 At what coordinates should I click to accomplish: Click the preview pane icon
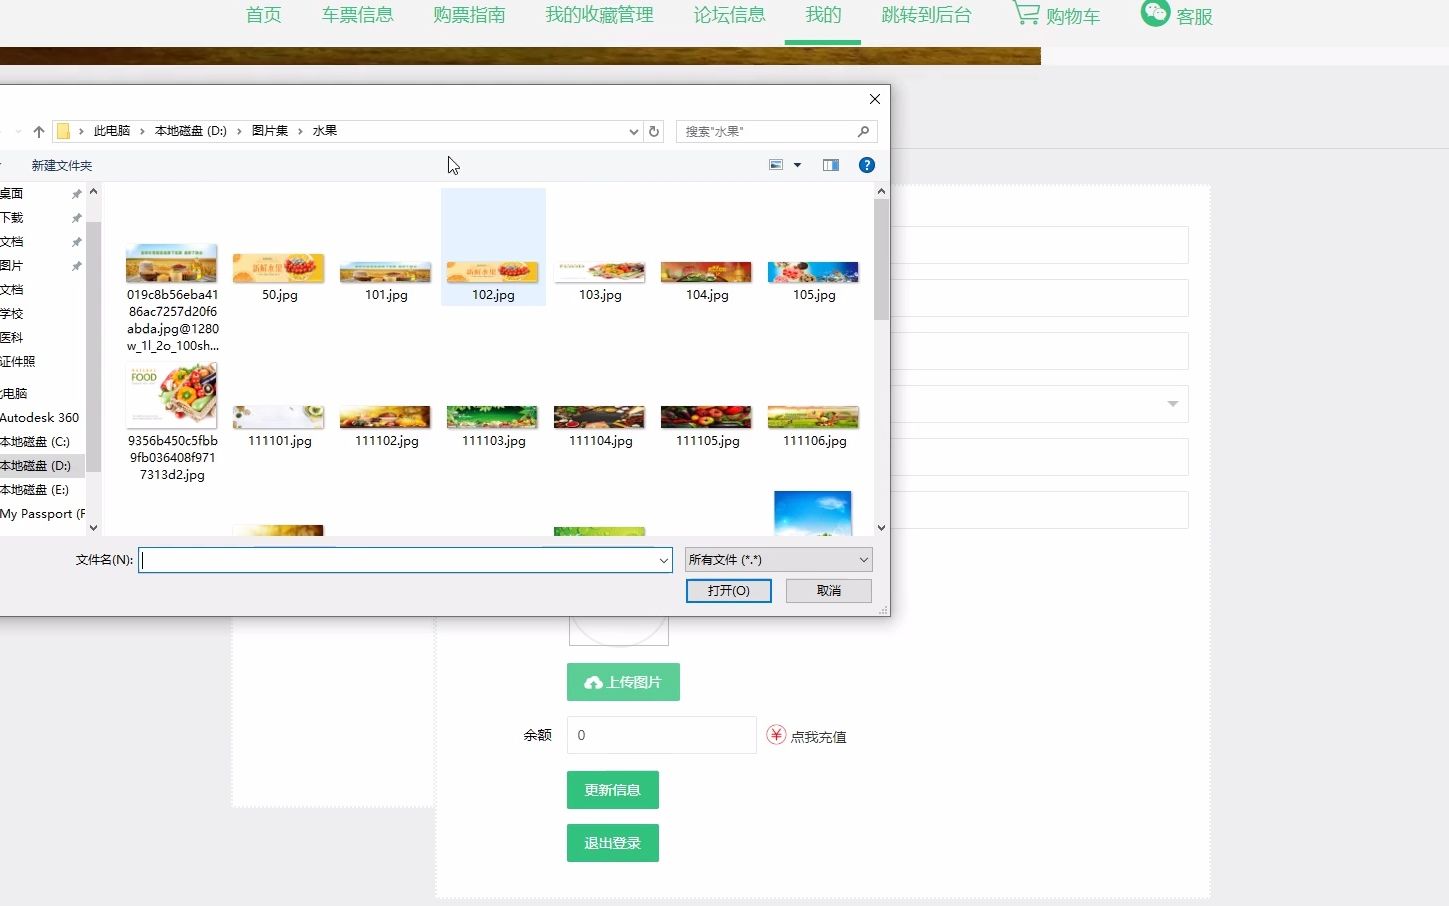click(x=830, y=164)
